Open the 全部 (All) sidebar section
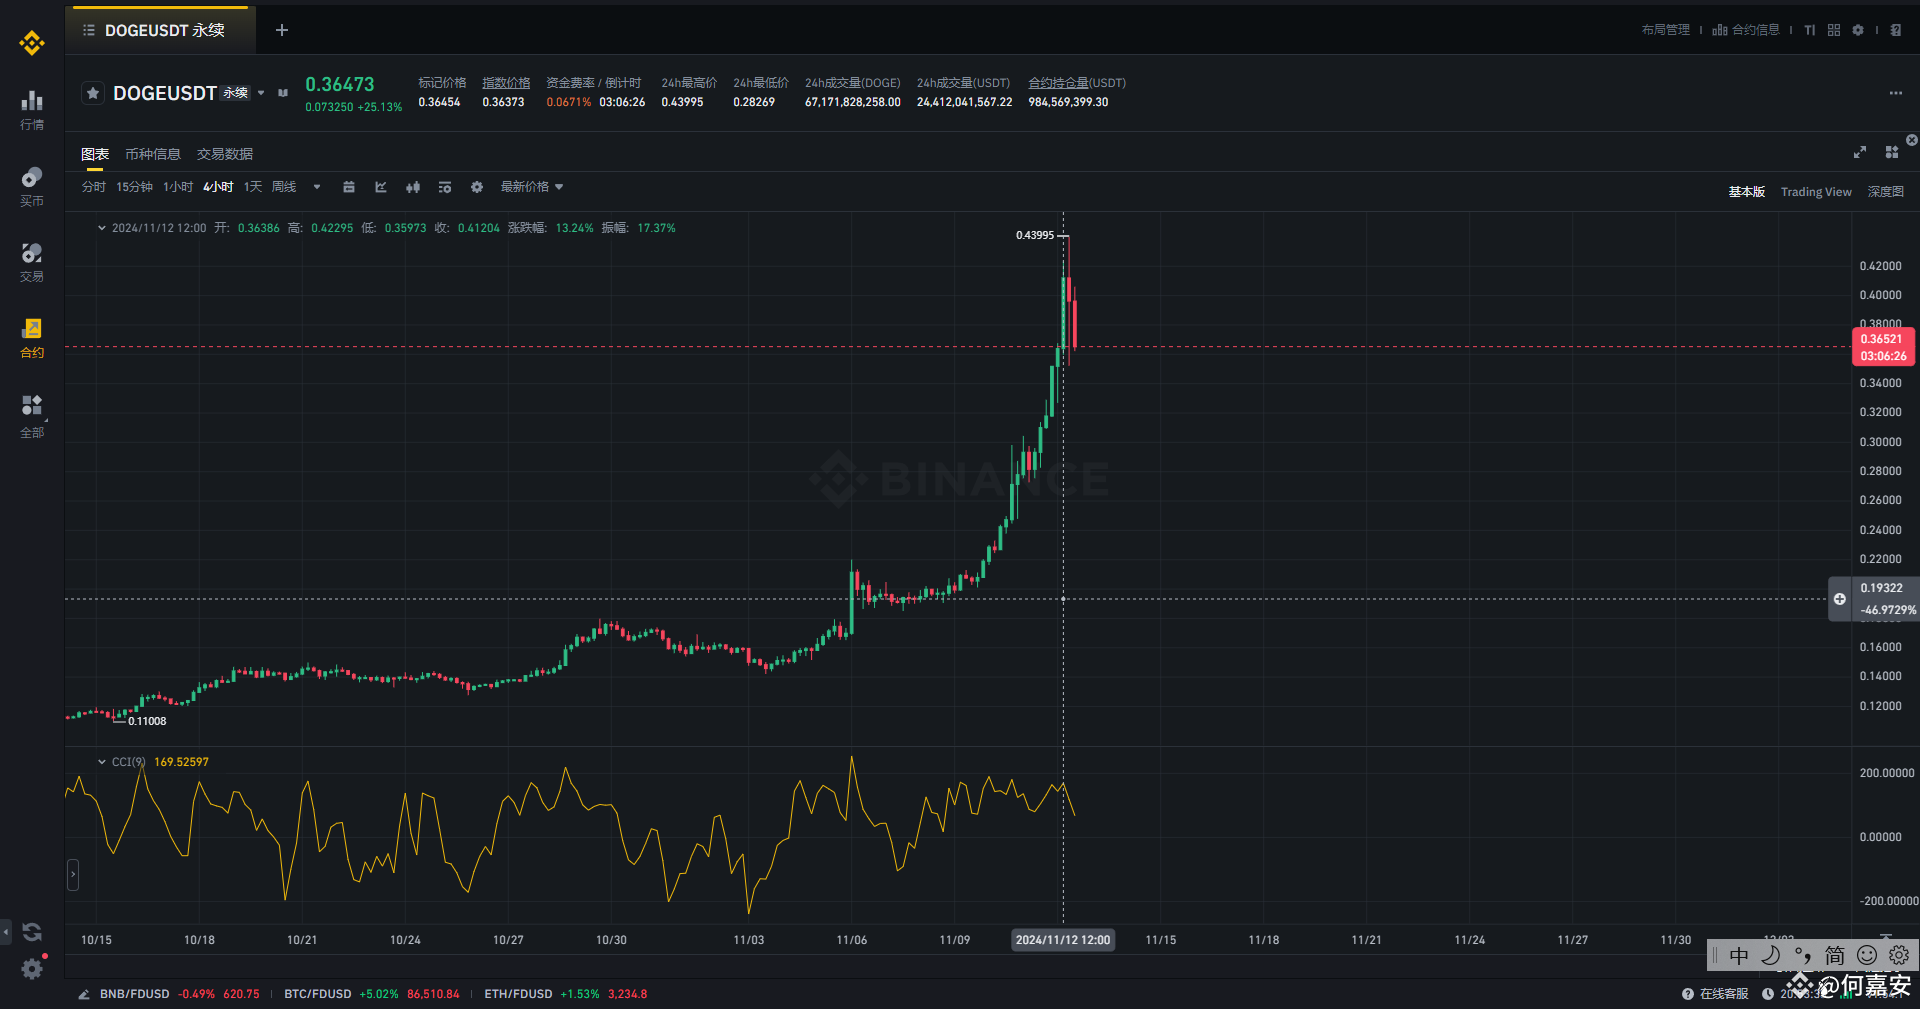Image resolution: width=1920 pixels, height=1009 pixels. (x=32, y=416)
